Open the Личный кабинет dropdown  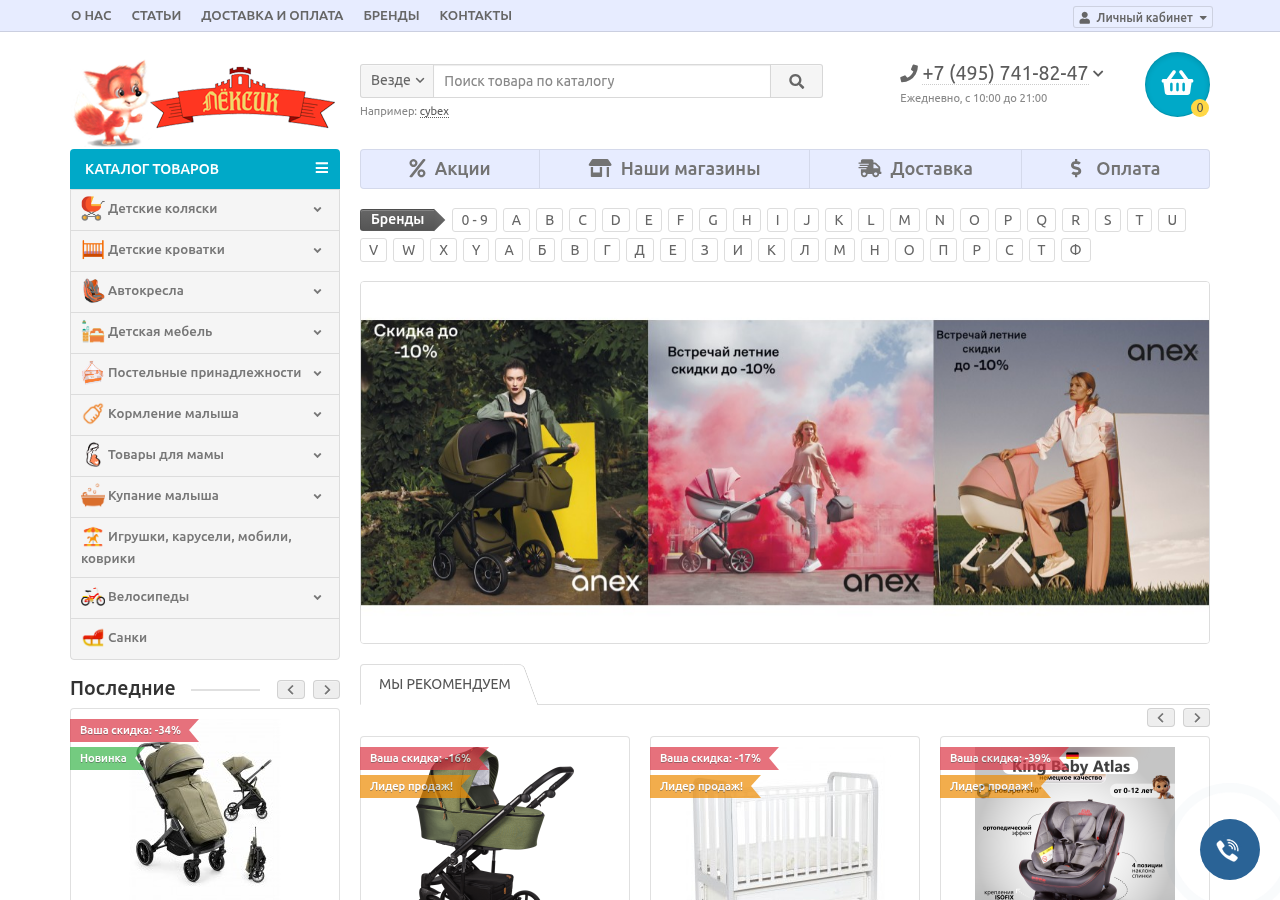click(1143, 17)
